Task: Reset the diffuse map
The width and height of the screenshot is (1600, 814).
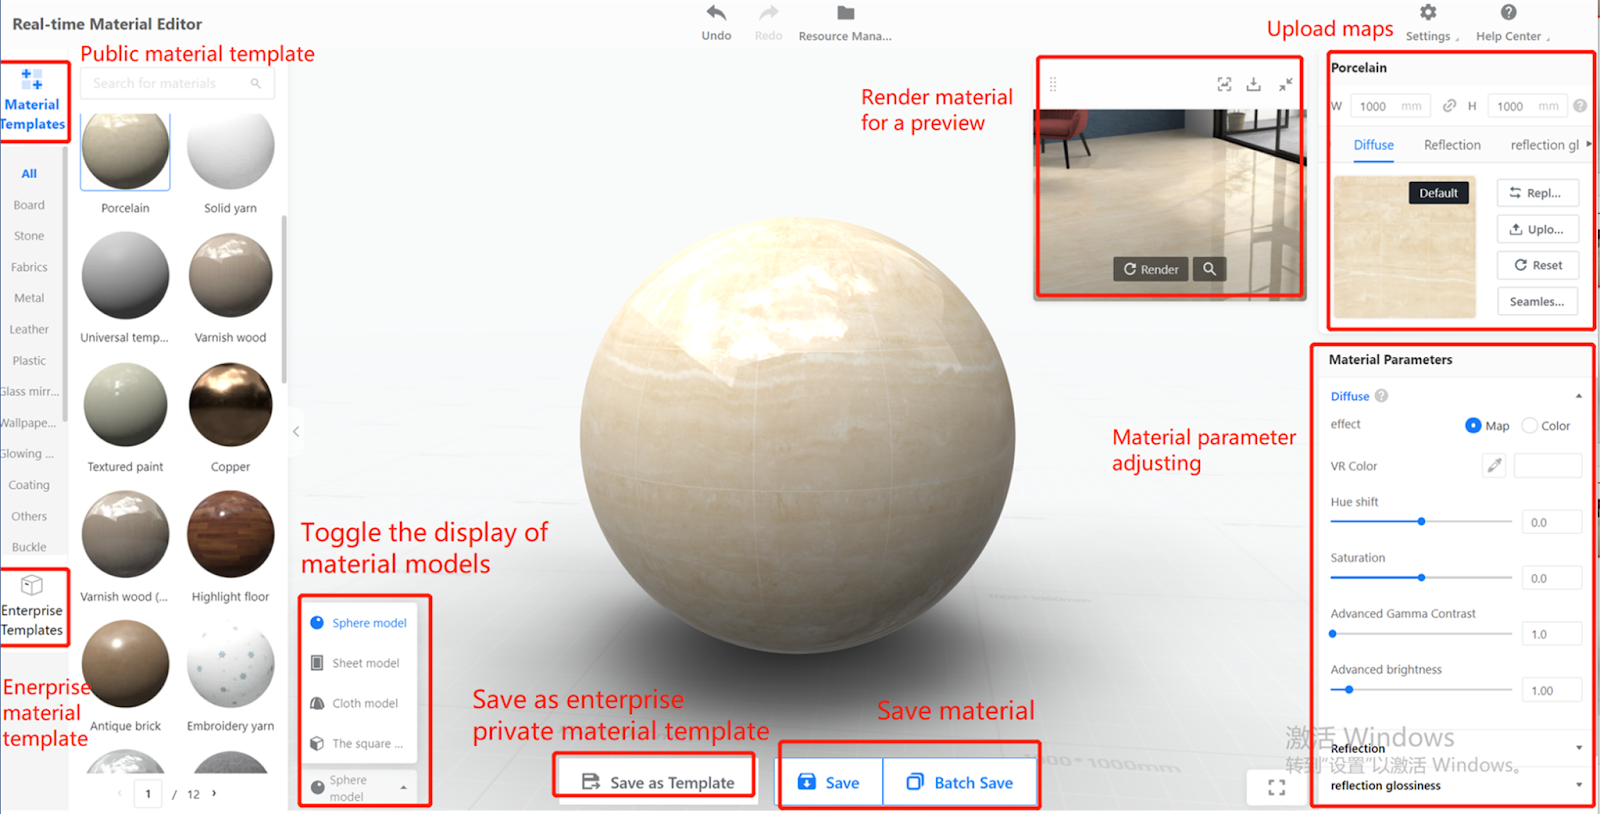Action: click(x=1537, y=265)
